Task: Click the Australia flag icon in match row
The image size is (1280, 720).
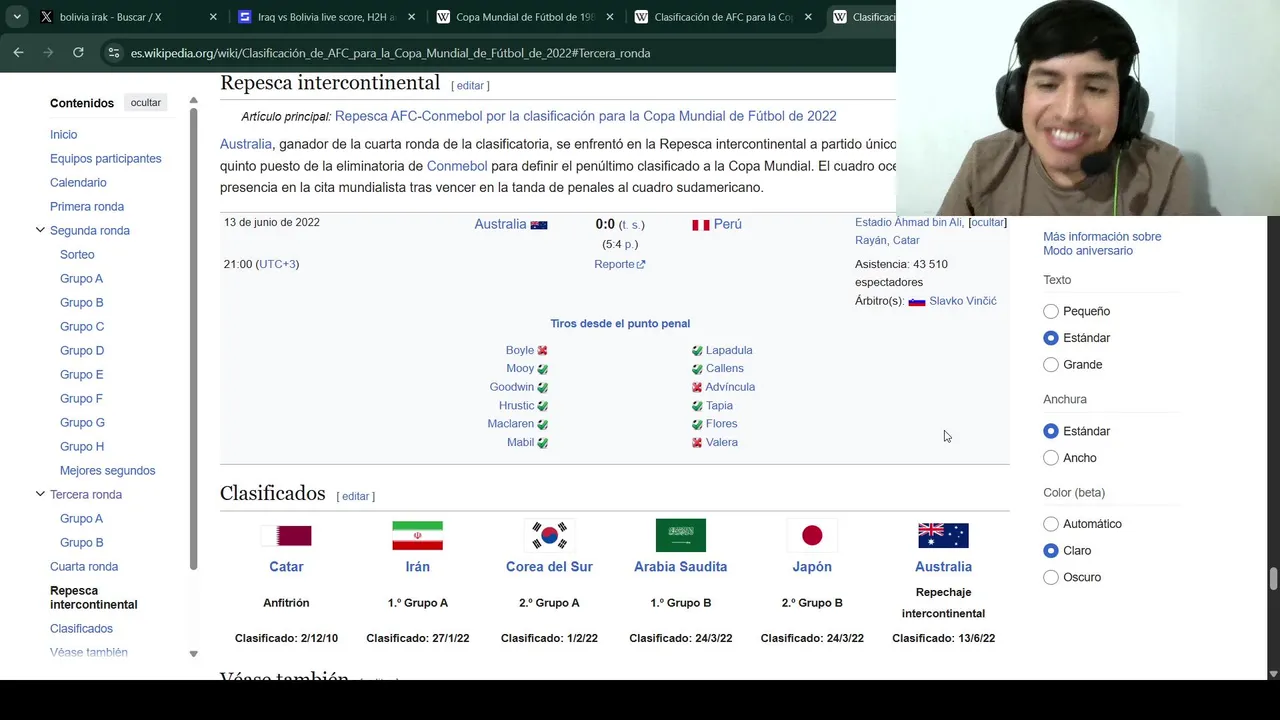Action: tap(539, 225)
